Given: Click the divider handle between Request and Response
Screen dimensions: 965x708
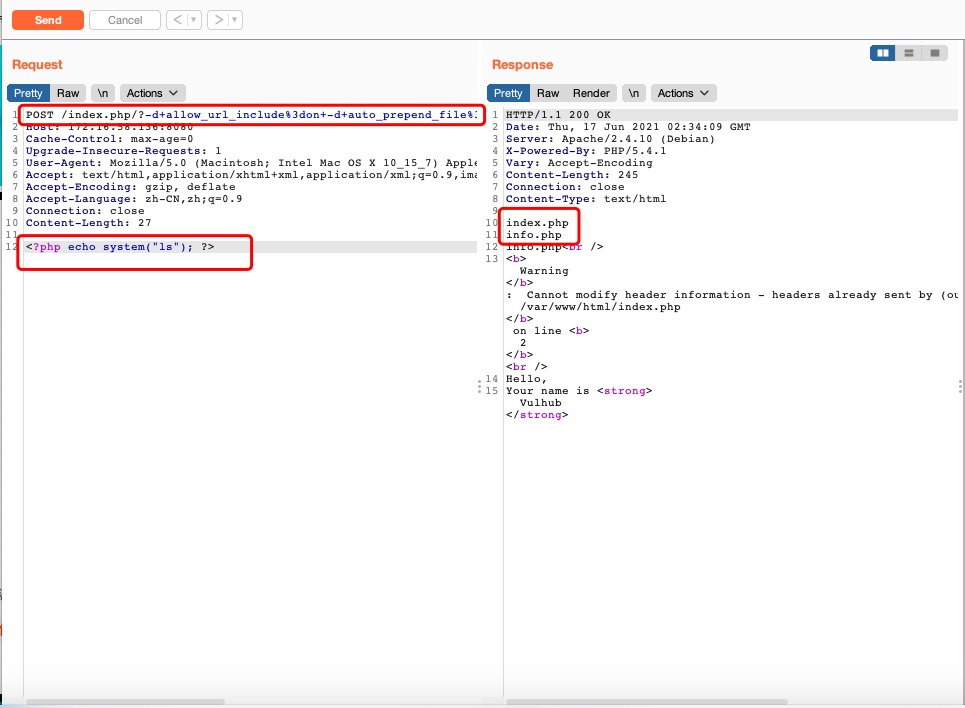Looking at the screenshot, I should click(479, 387).
